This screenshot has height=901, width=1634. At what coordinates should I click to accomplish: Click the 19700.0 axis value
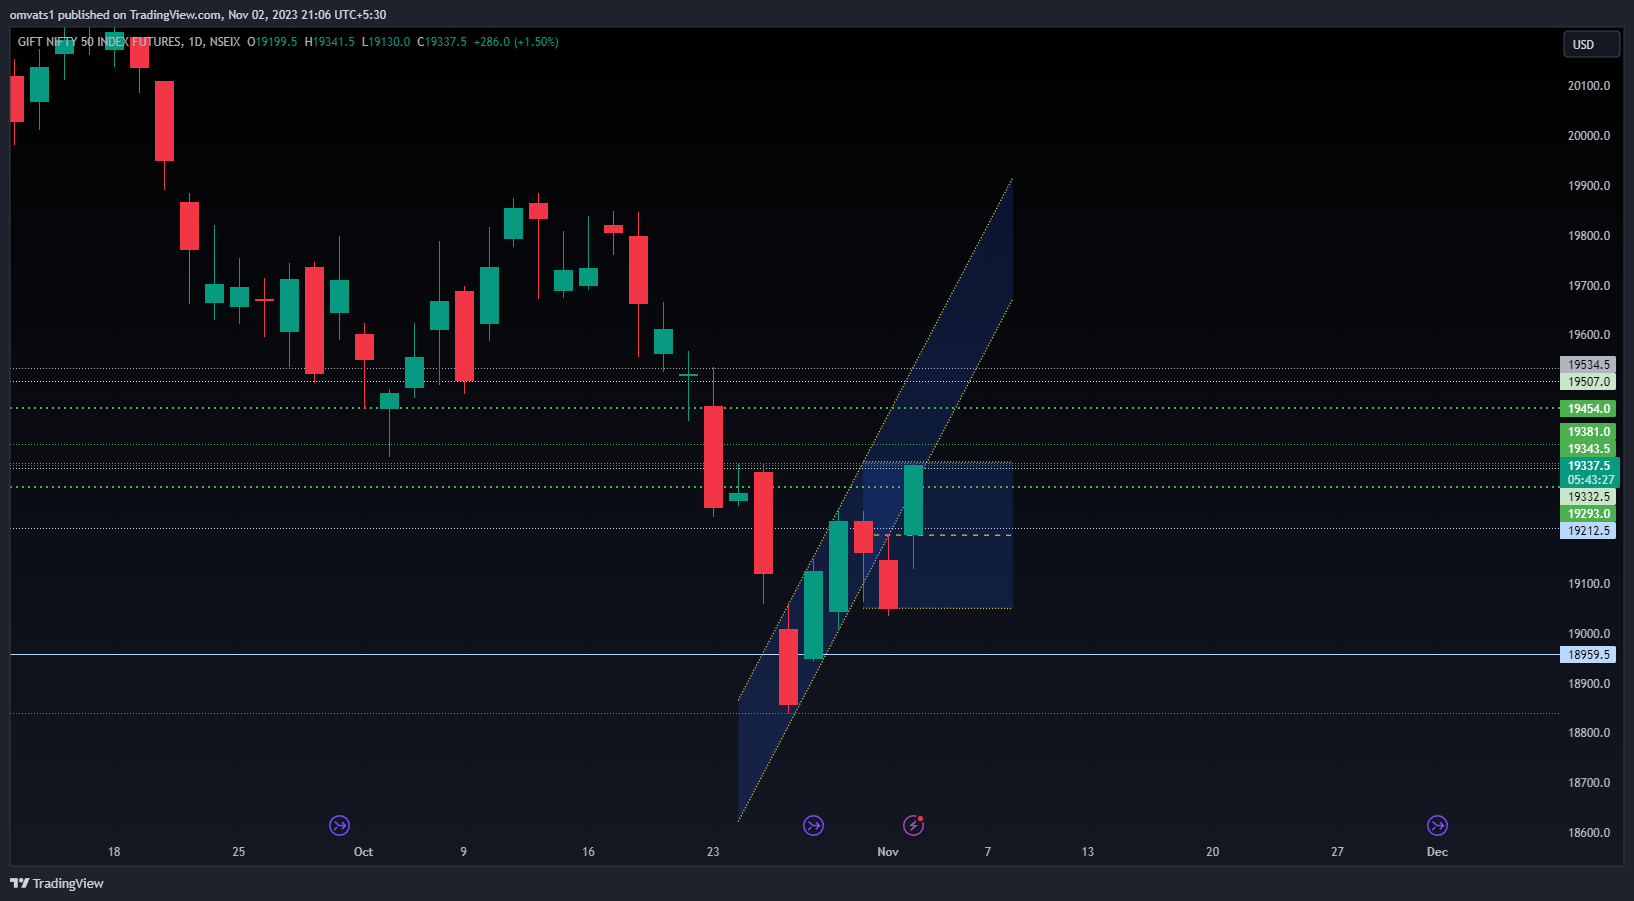tap(1589, 286)
